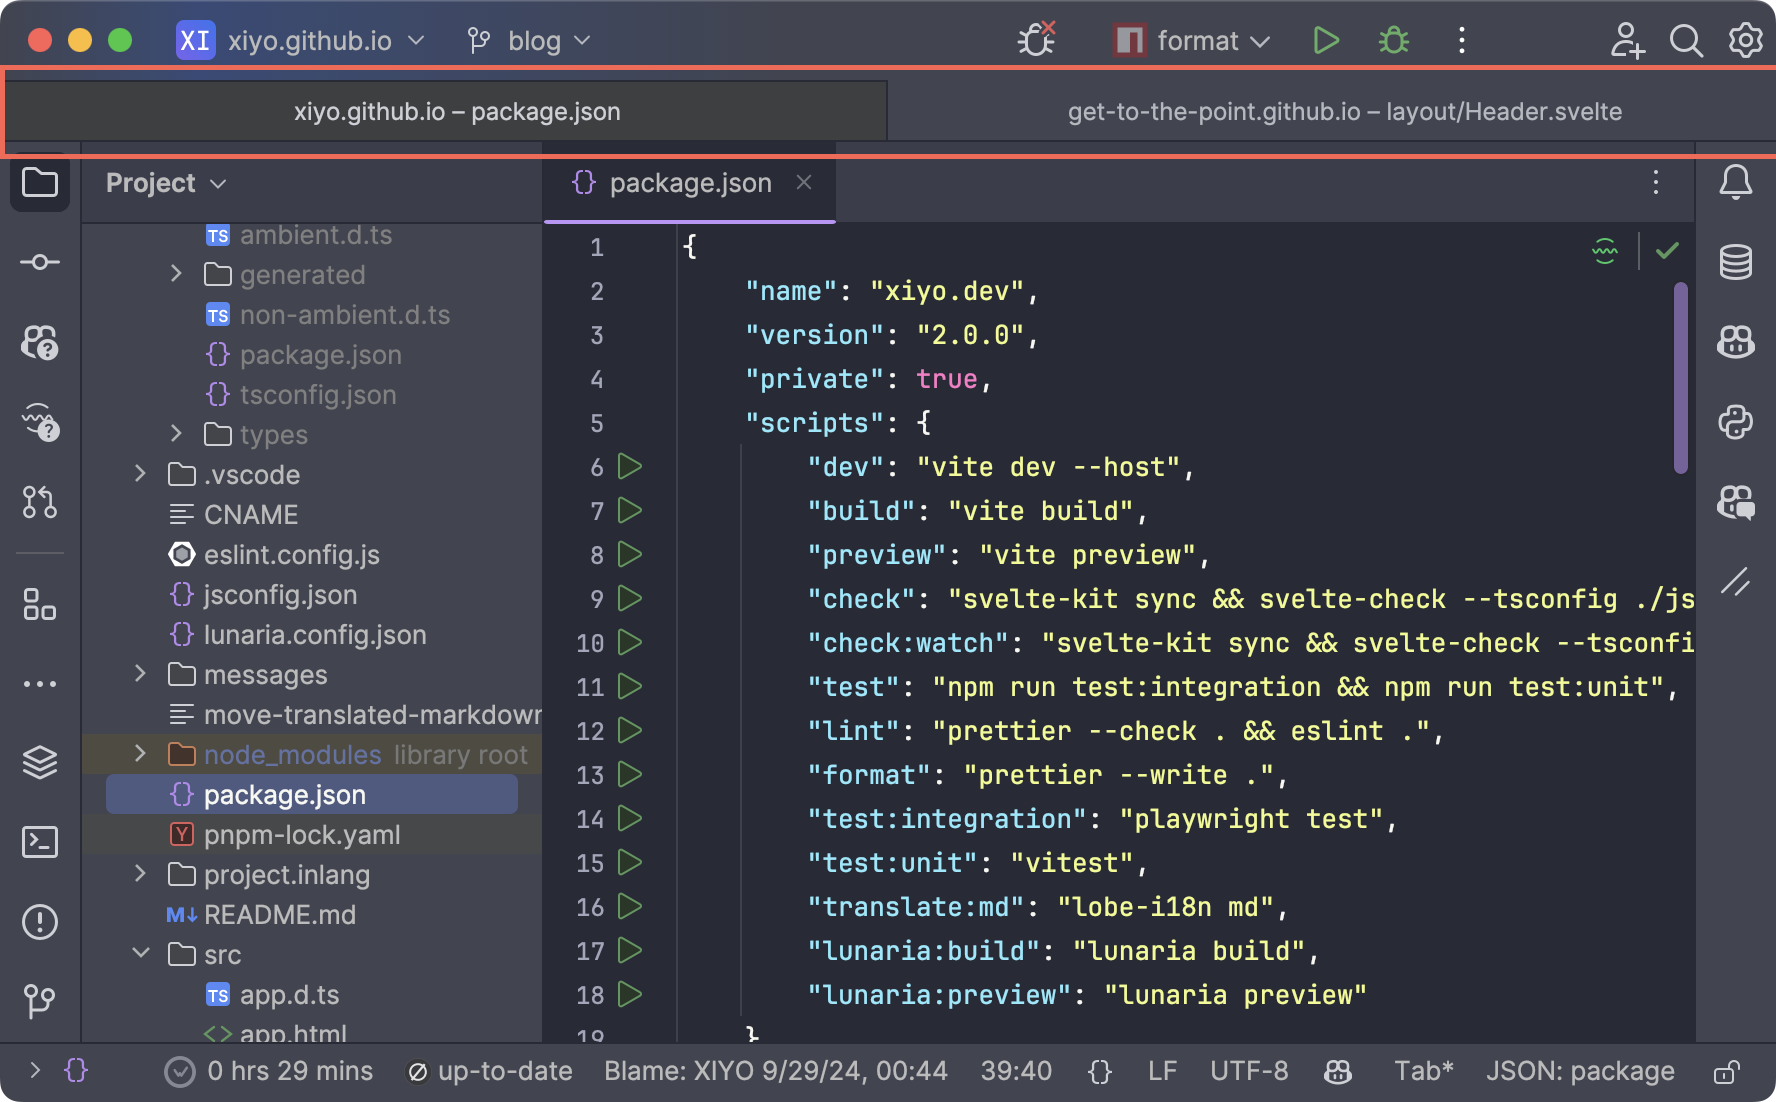Run the "dev" script via its gutter arrow
This screenshot has height=1102, width=1776.
[629, 467]
